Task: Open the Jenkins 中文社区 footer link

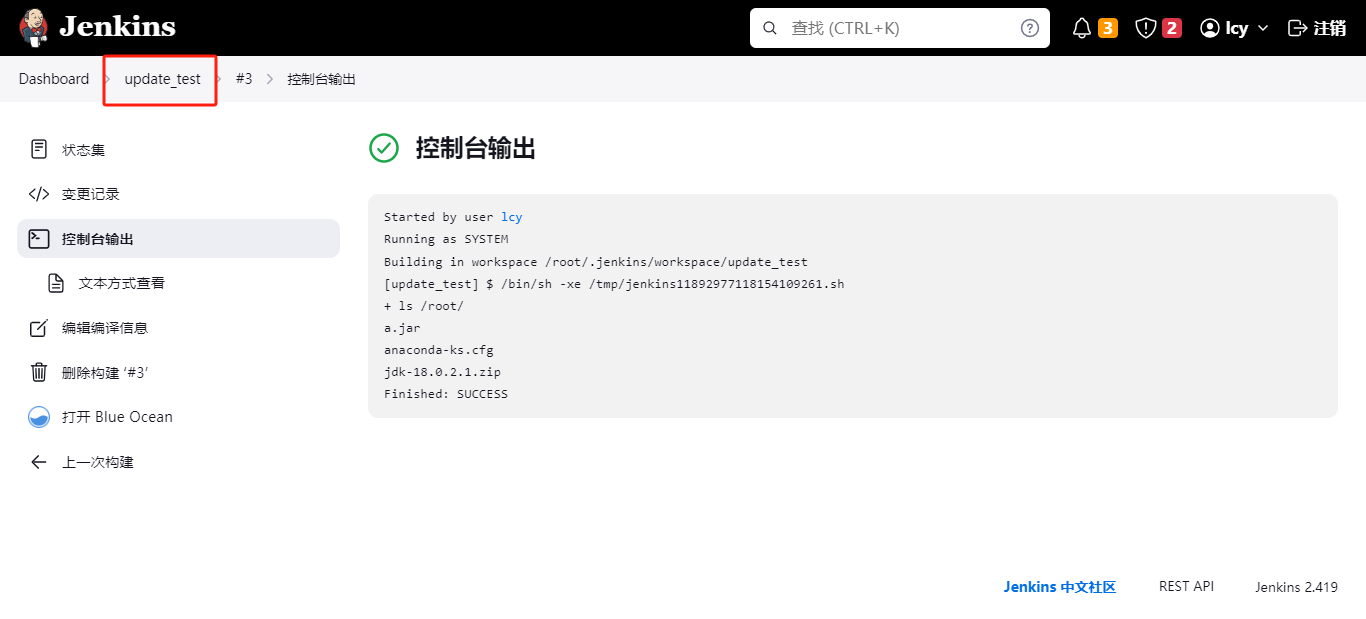Action: click(x=1060, y=587)
